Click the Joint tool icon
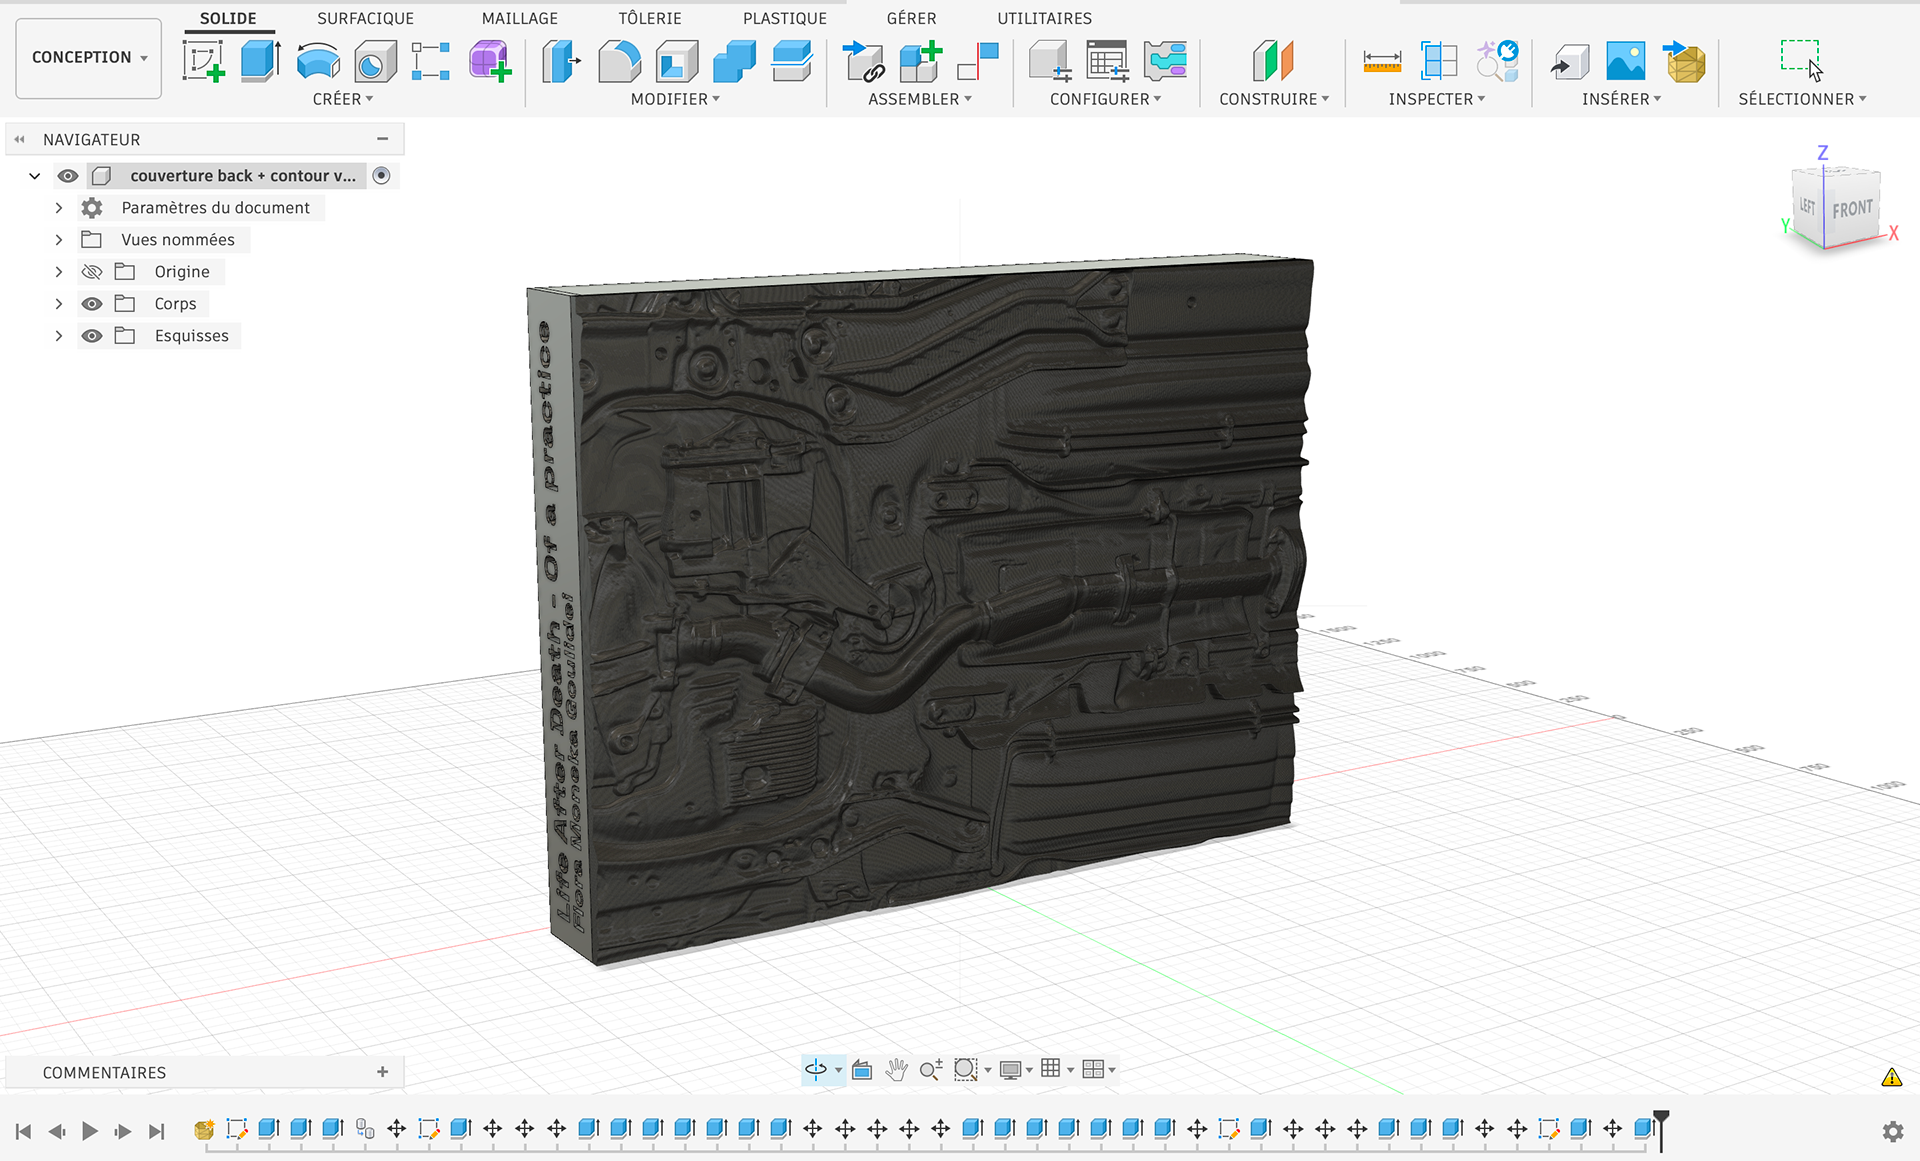1920x1161 pixels. [978, 61]
